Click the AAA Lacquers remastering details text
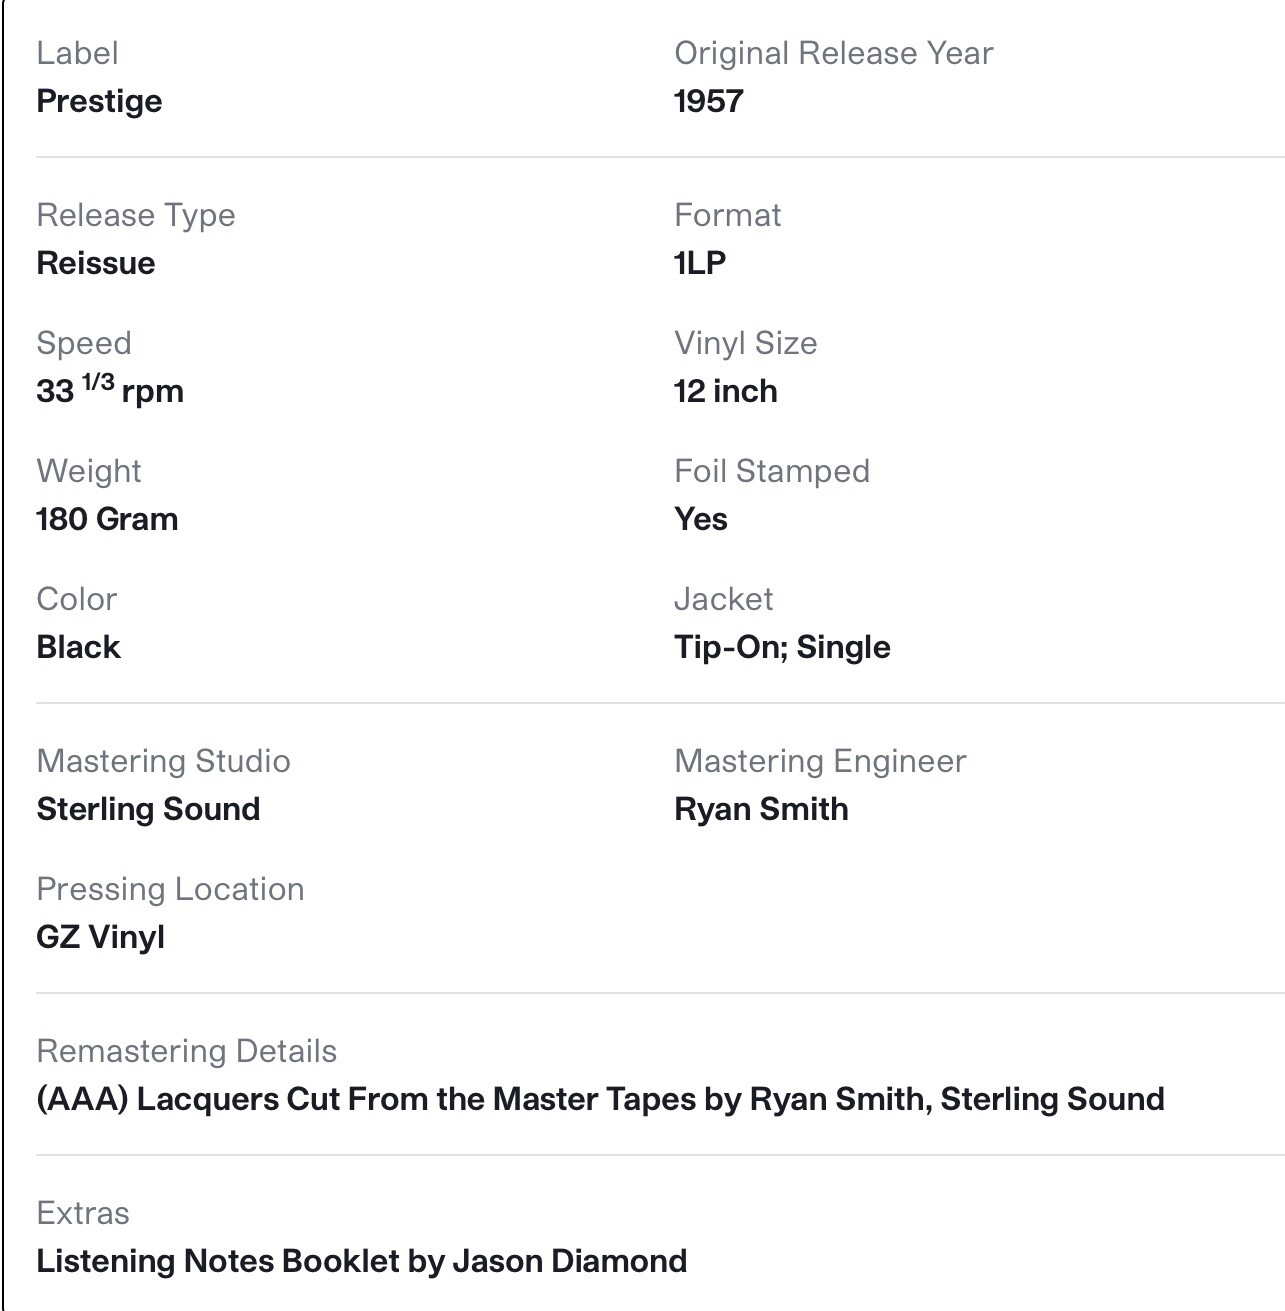 [x=600, y=1099]
